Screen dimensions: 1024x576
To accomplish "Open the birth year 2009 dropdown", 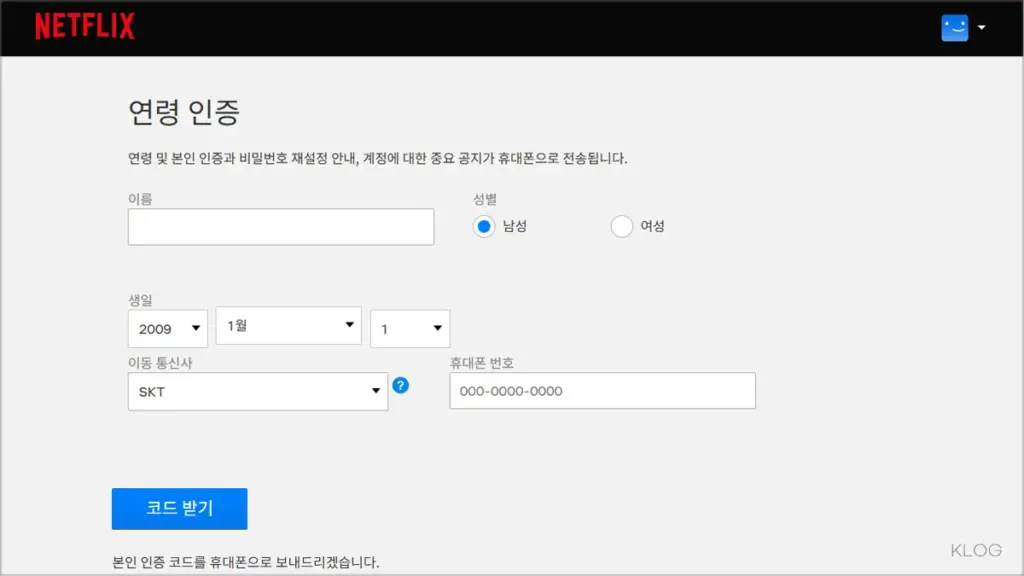I will pos(167,328).
